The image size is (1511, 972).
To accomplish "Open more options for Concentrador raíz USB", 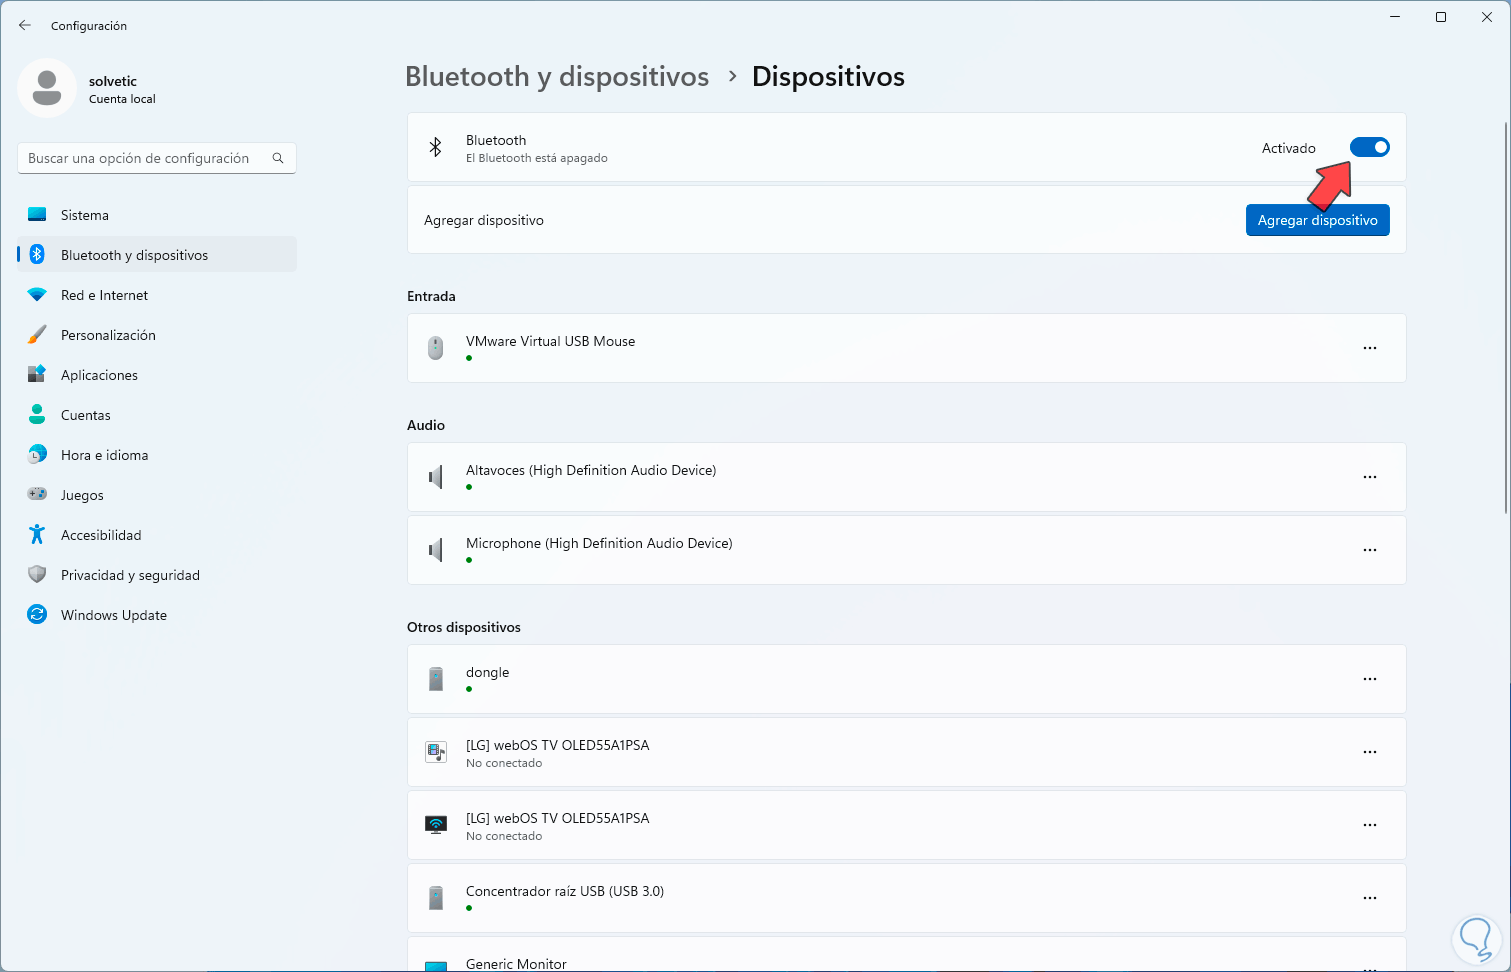I will pyautogui.click(x=1369, y=898).
